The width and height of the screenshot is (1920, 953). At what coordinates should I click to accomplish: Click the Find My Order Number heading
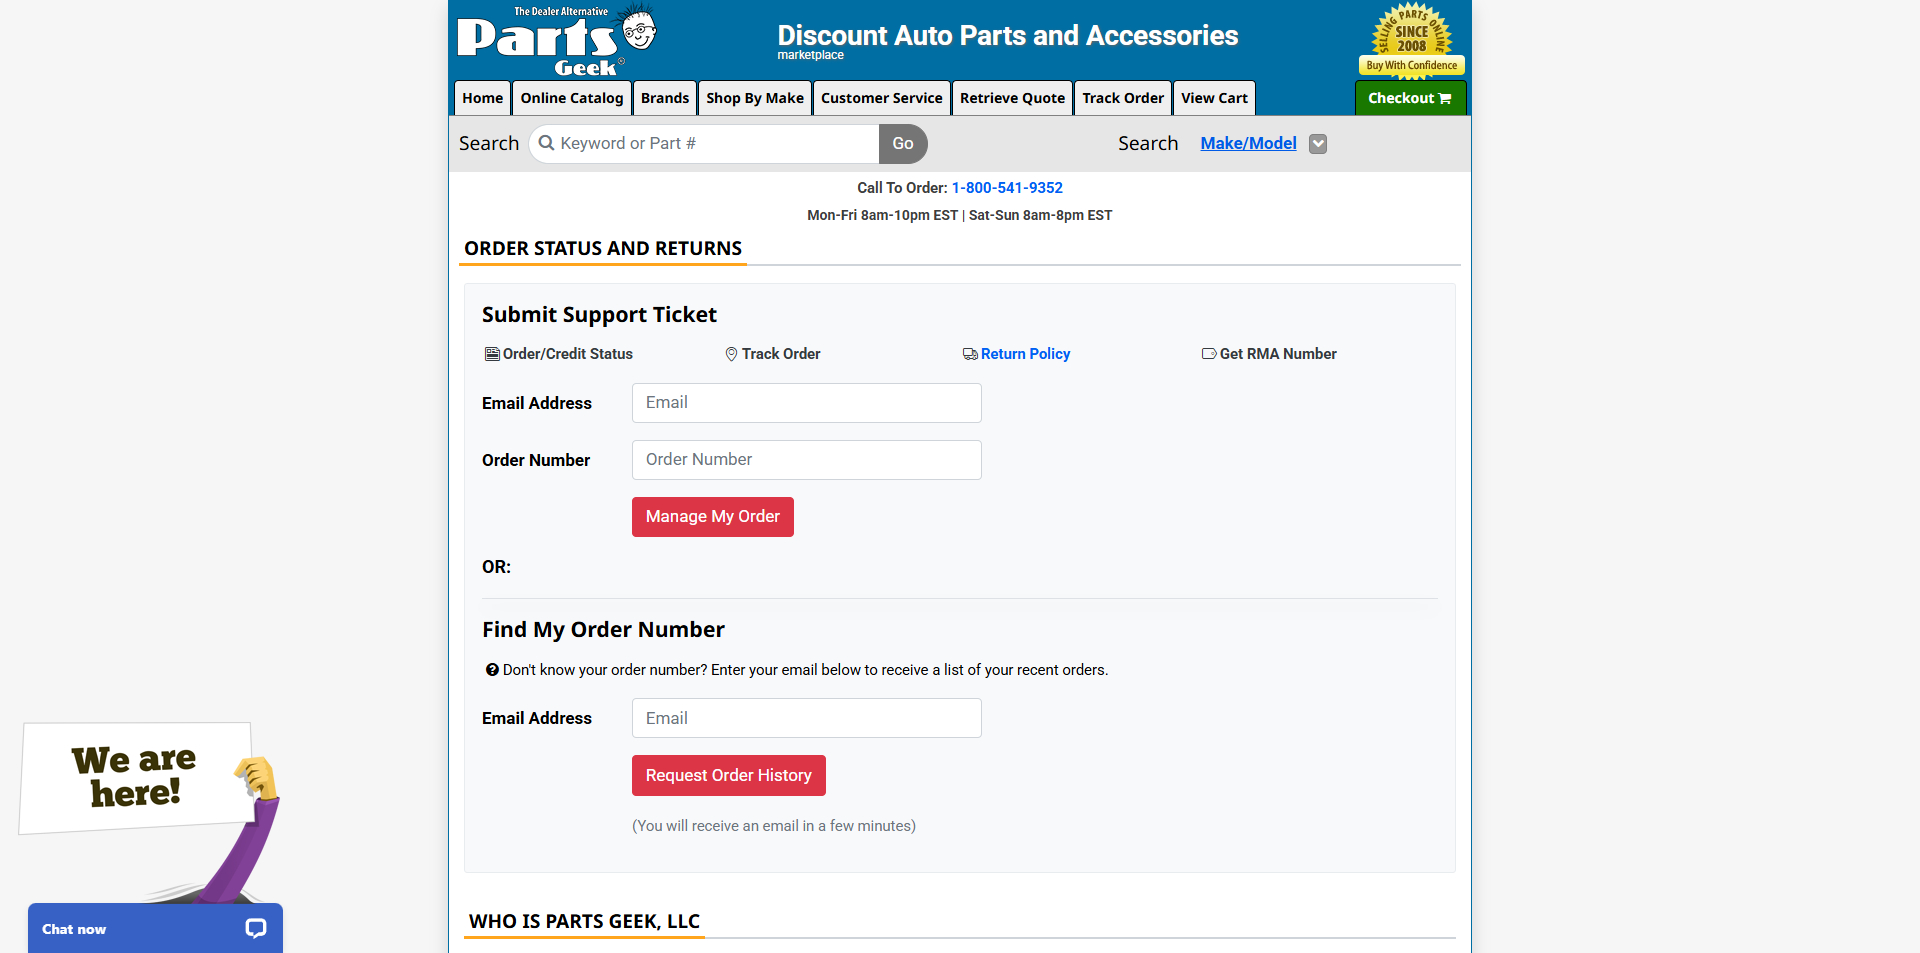(603, 630)
